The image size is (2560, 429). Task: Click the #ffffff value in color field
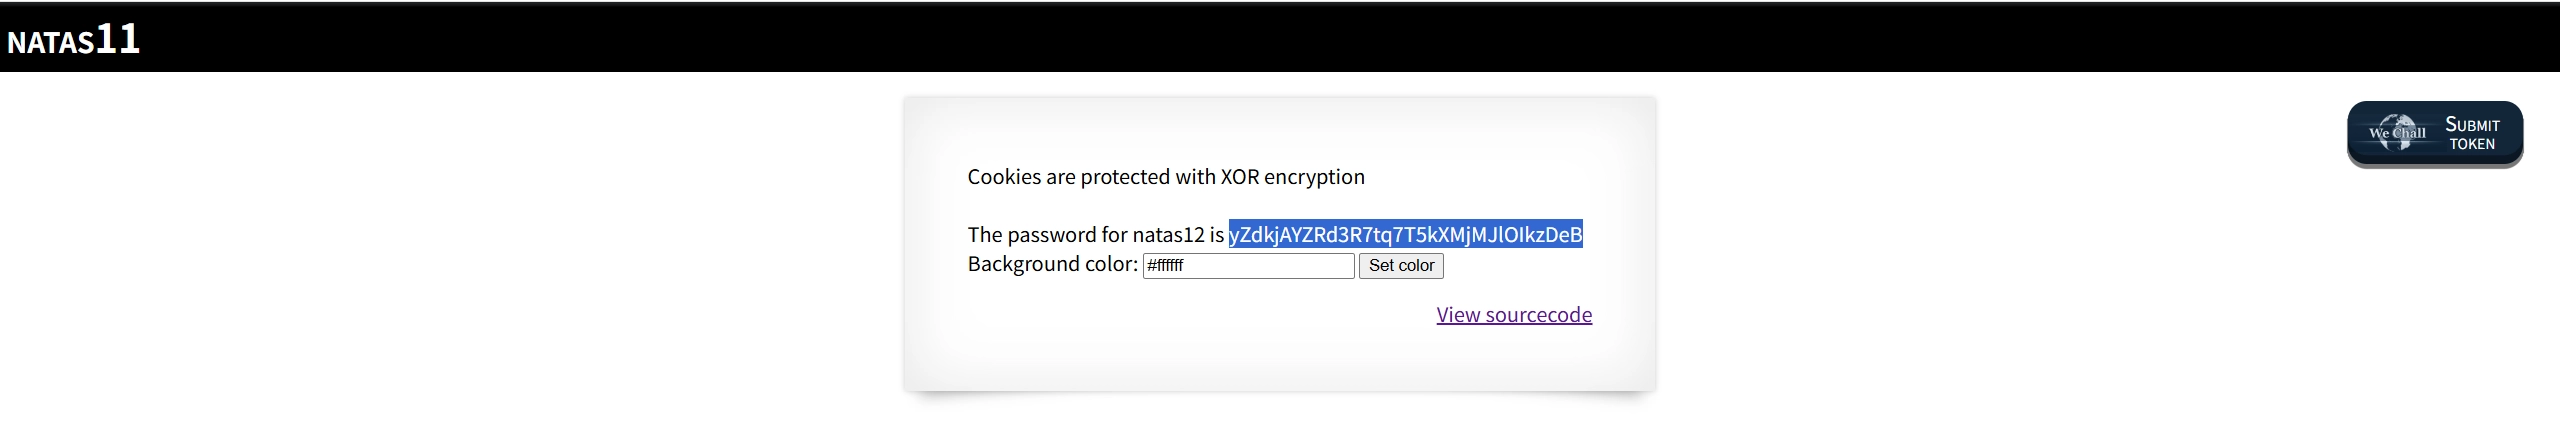[x=1166, y=266]
